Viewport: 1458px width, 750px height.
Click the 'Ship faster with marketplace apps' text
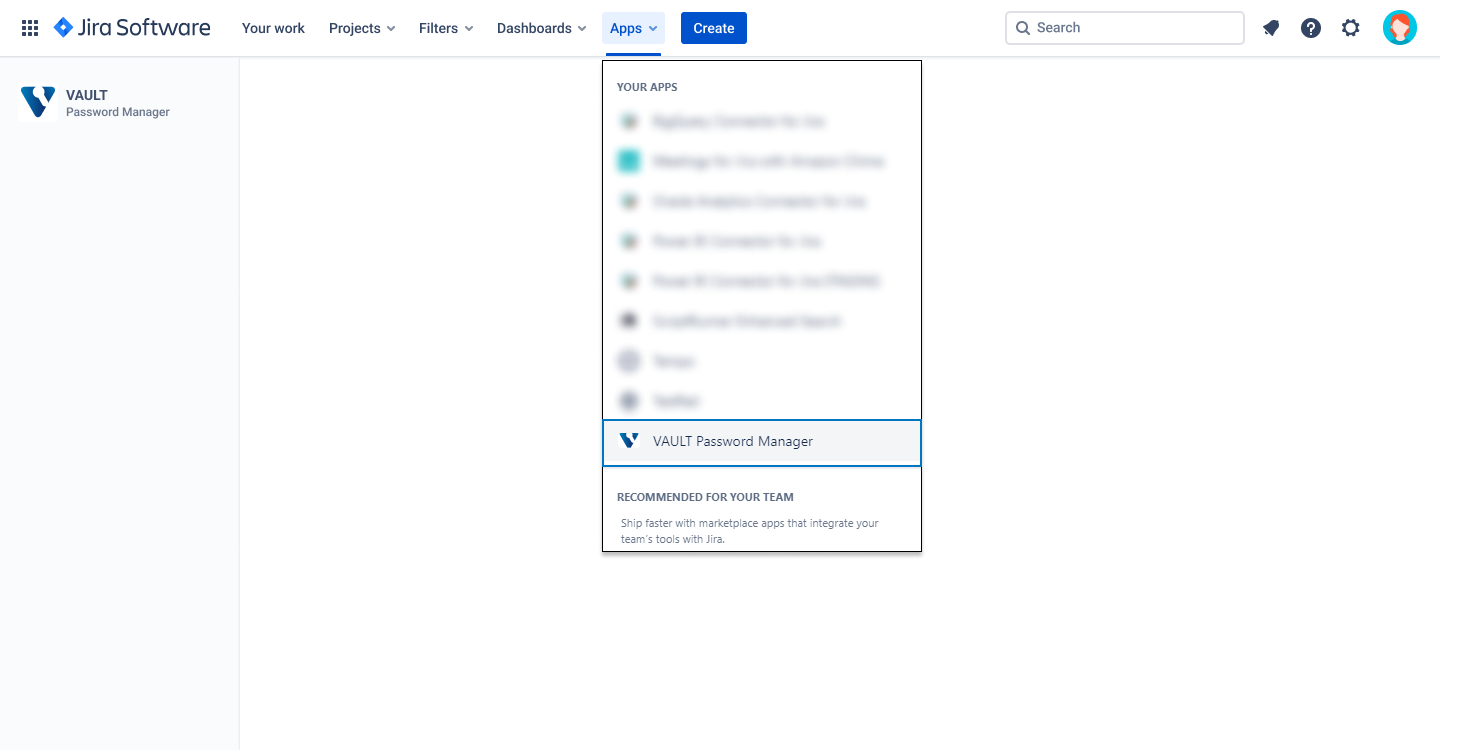[750, 531]
